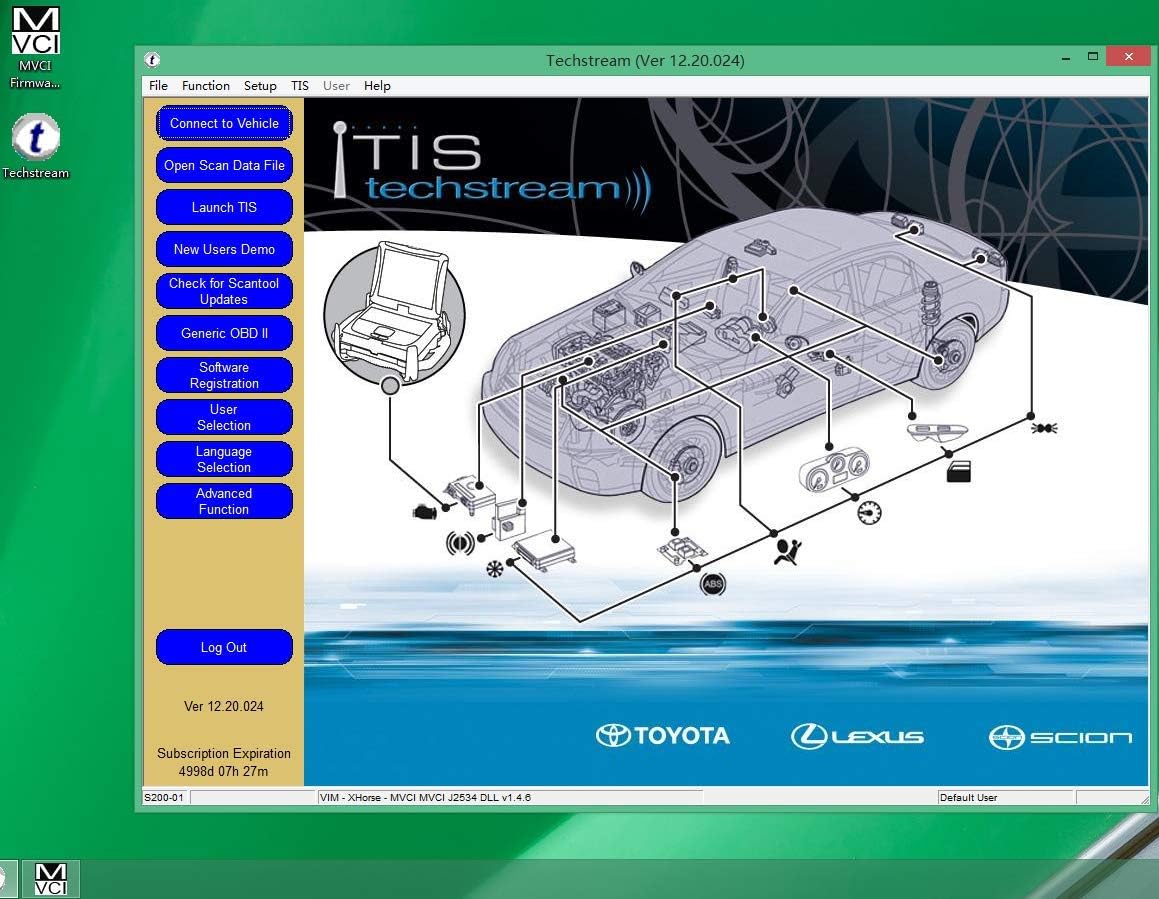The height and width of the screenshot is (899, 1159).
Task: Click the instrument cluster gauges image
Action: point(835,470)
